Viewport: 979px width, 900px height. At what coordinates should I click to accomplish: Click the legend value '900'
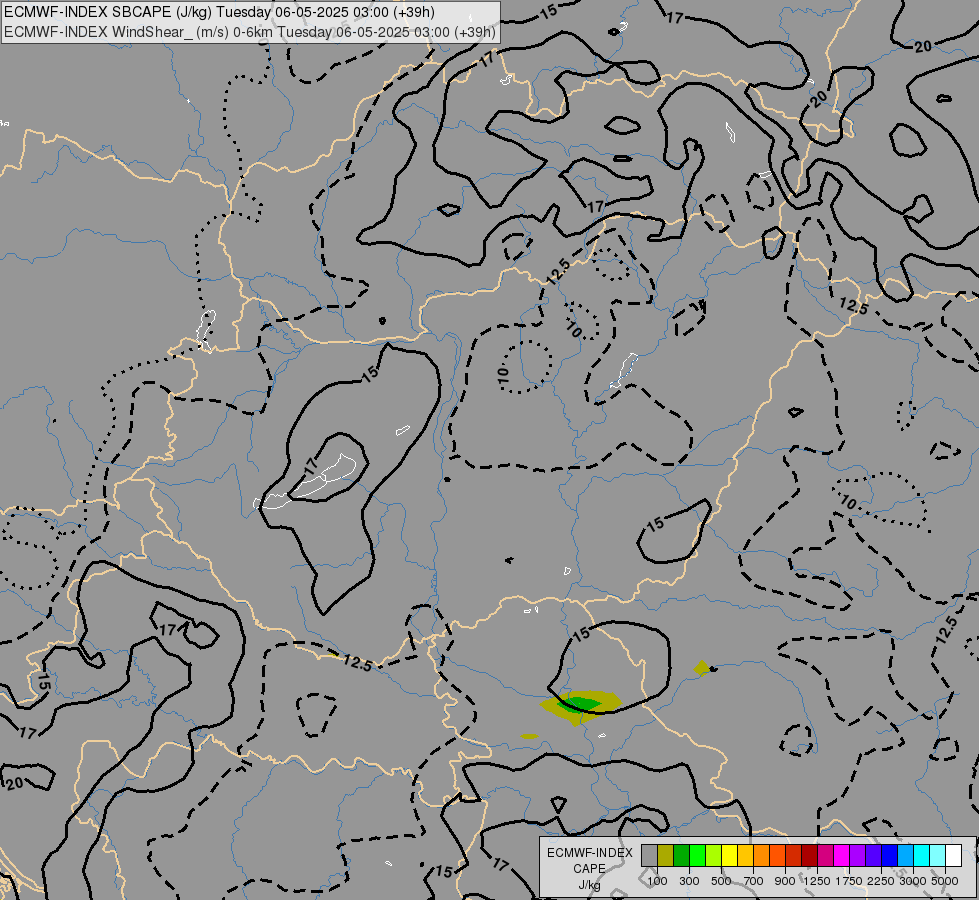click(785, 881)
